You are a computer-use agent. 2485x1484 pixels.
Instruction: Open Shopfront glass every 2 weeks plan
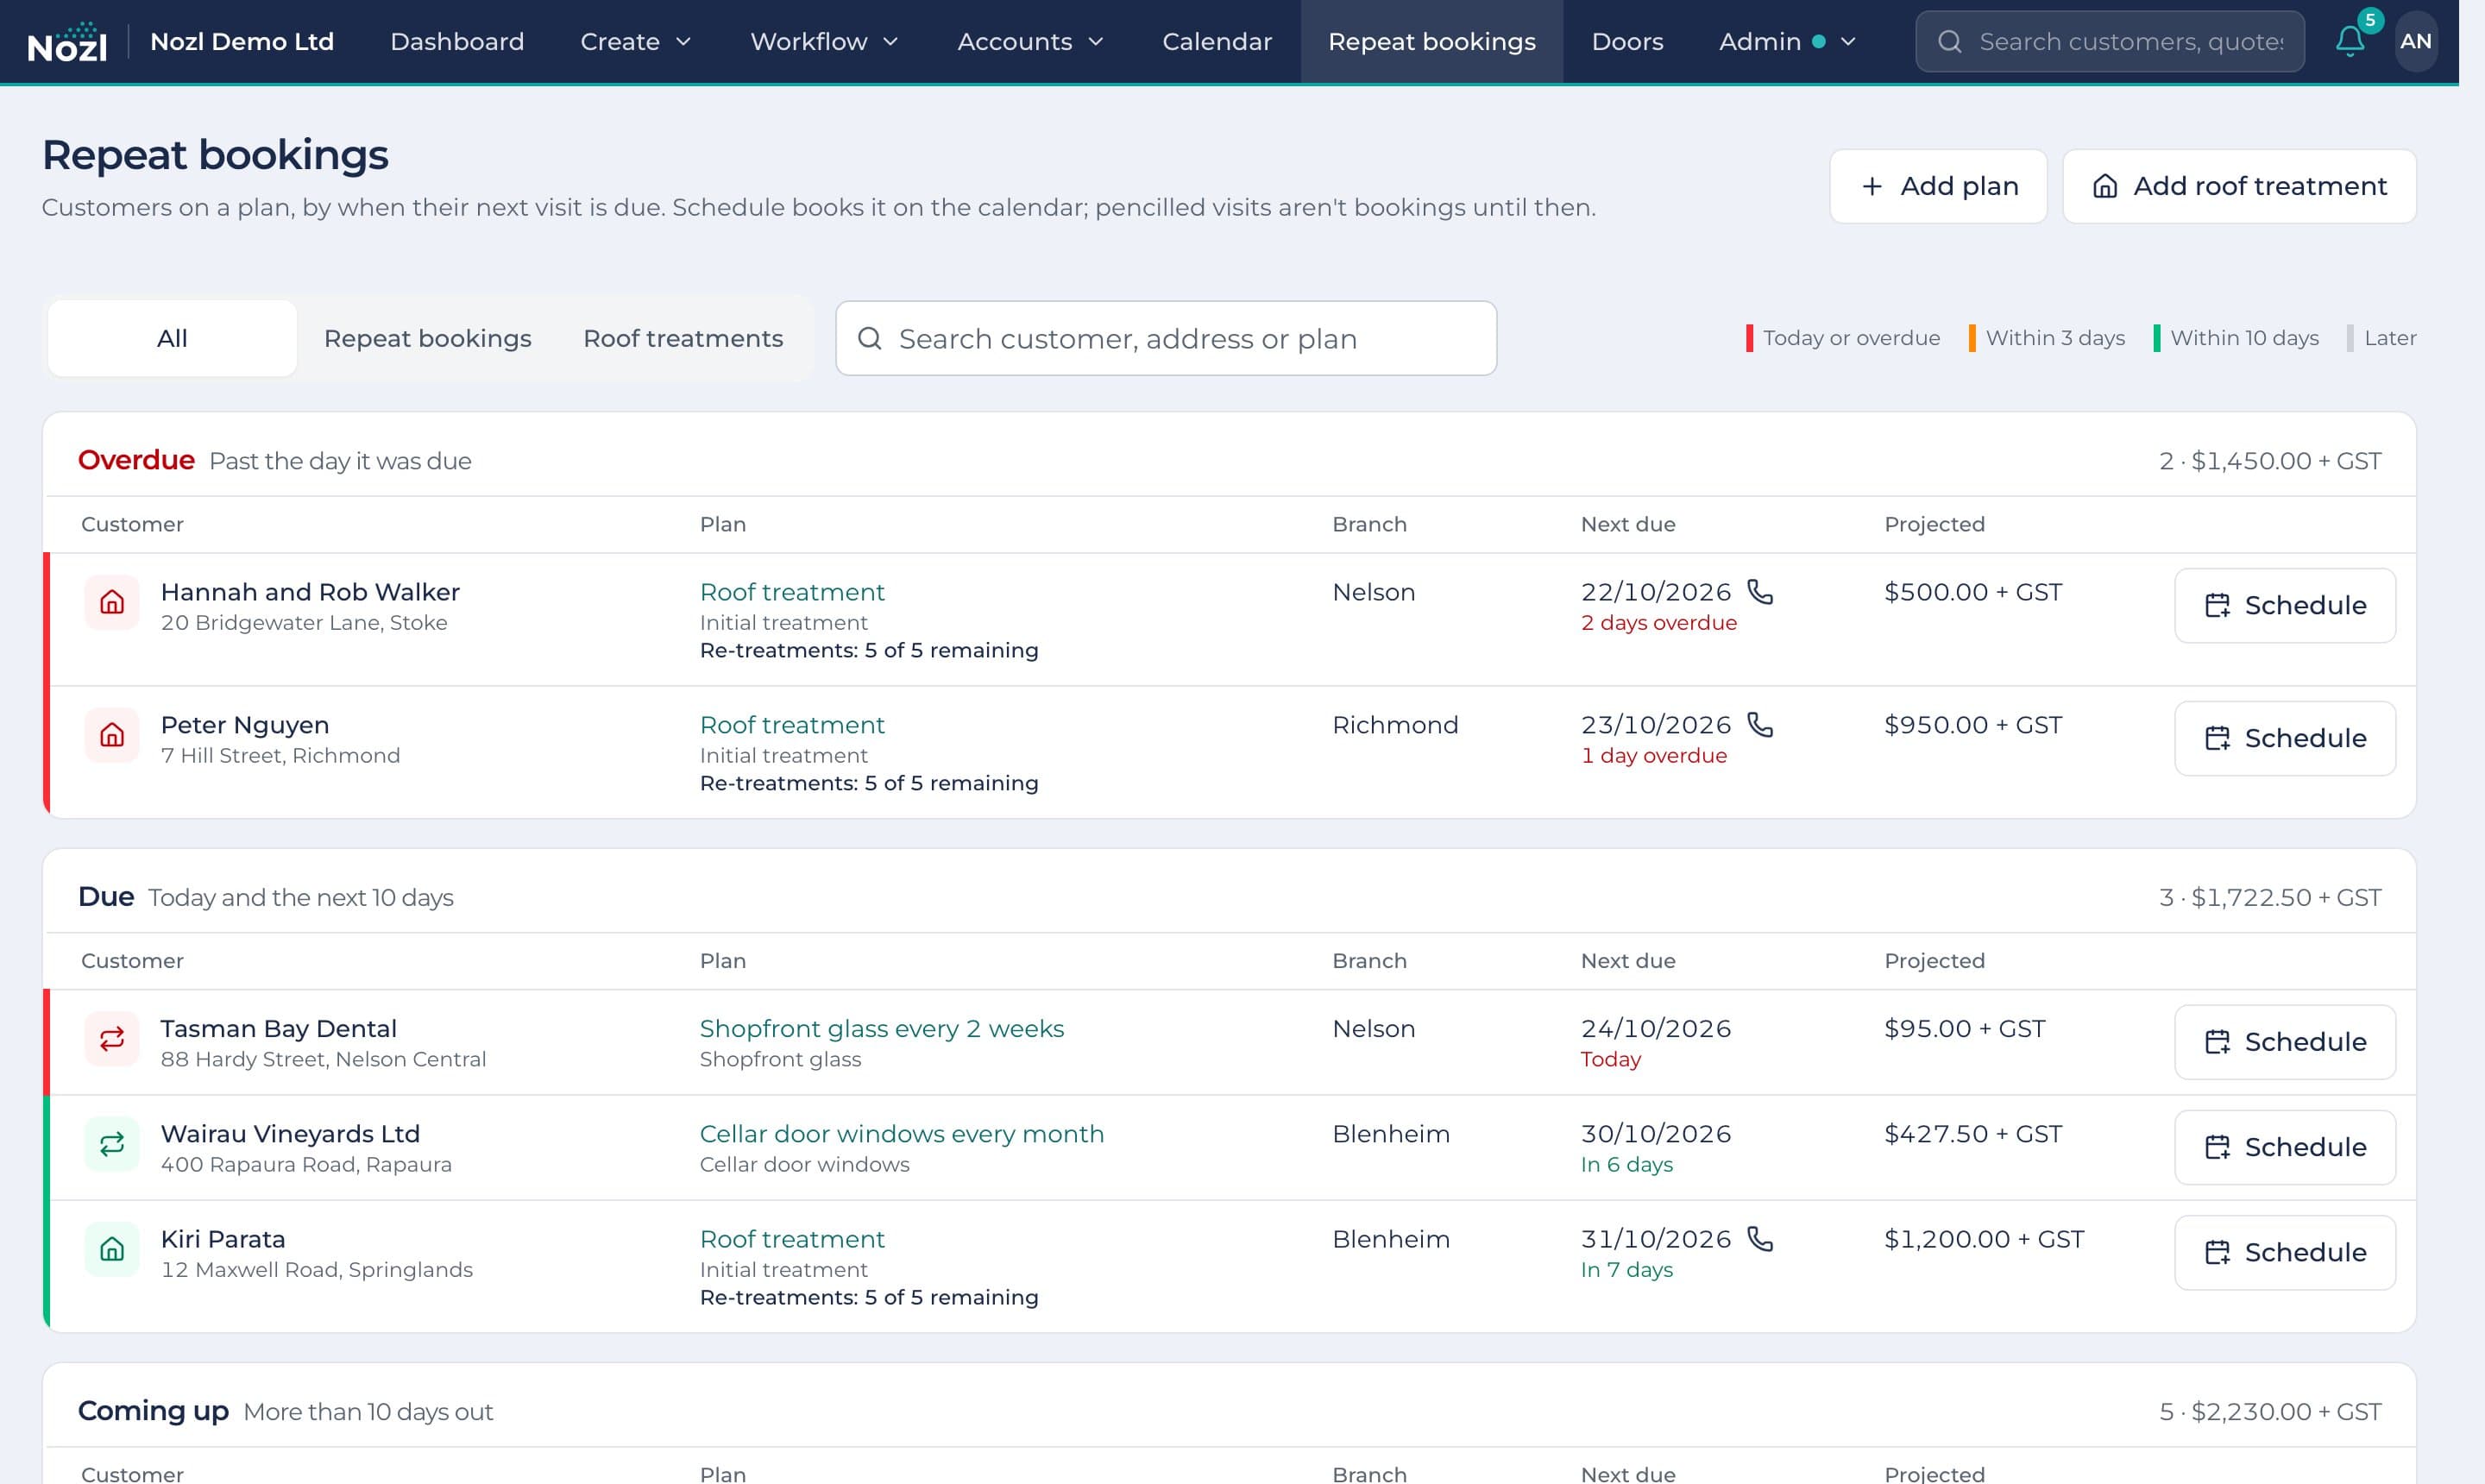click(x=882, y=1028)
